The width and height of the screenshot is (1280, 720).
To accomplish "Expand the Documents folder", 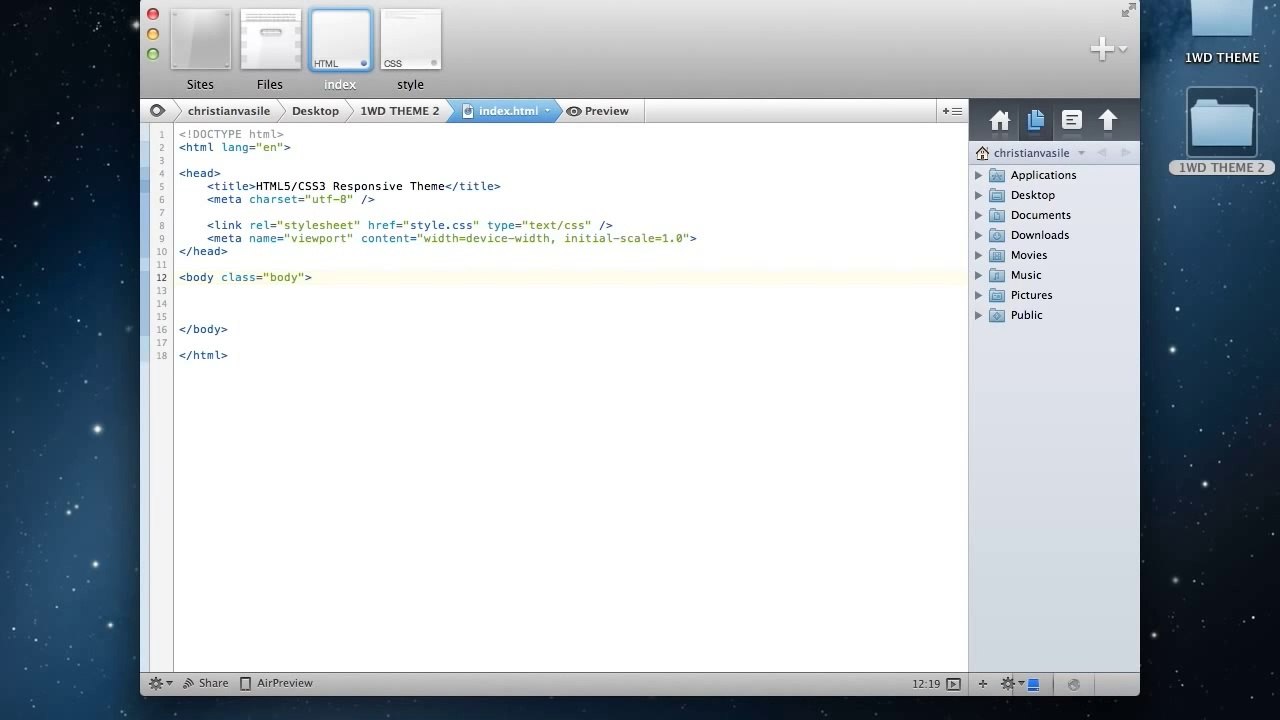I will (x=979, y=215).
